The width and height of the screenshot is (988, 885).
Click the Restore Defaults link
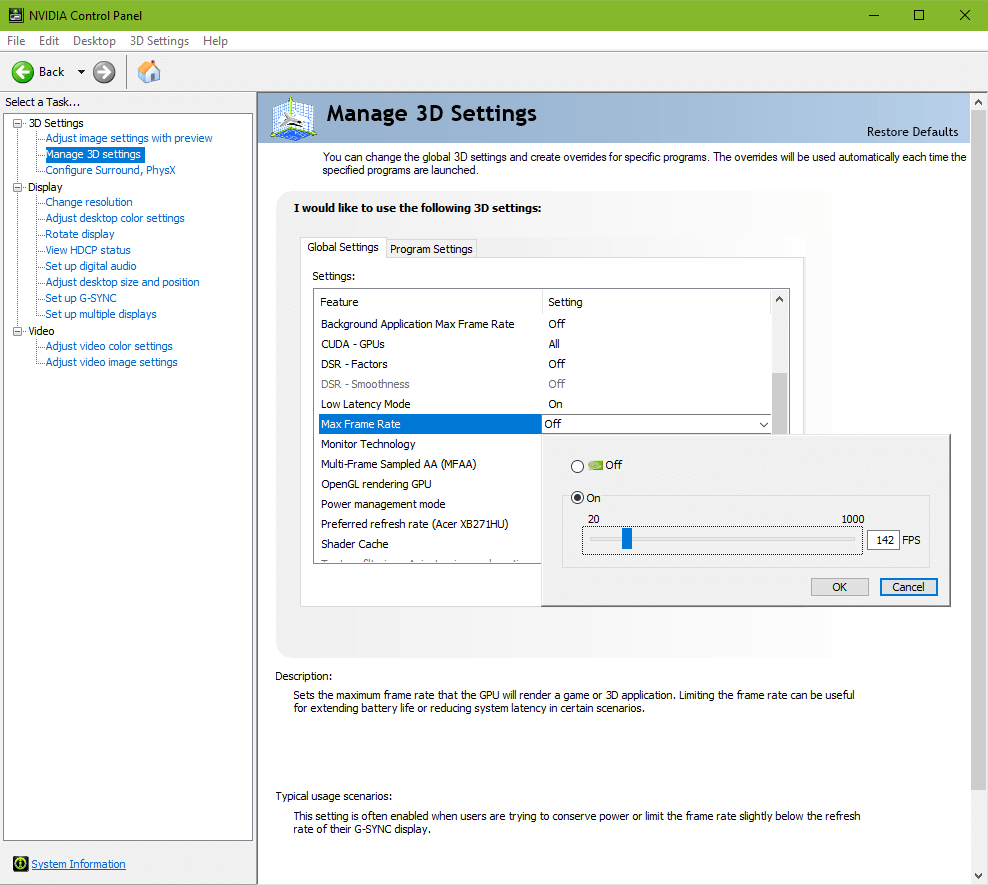pyautogui.click(x=912, y=132)
